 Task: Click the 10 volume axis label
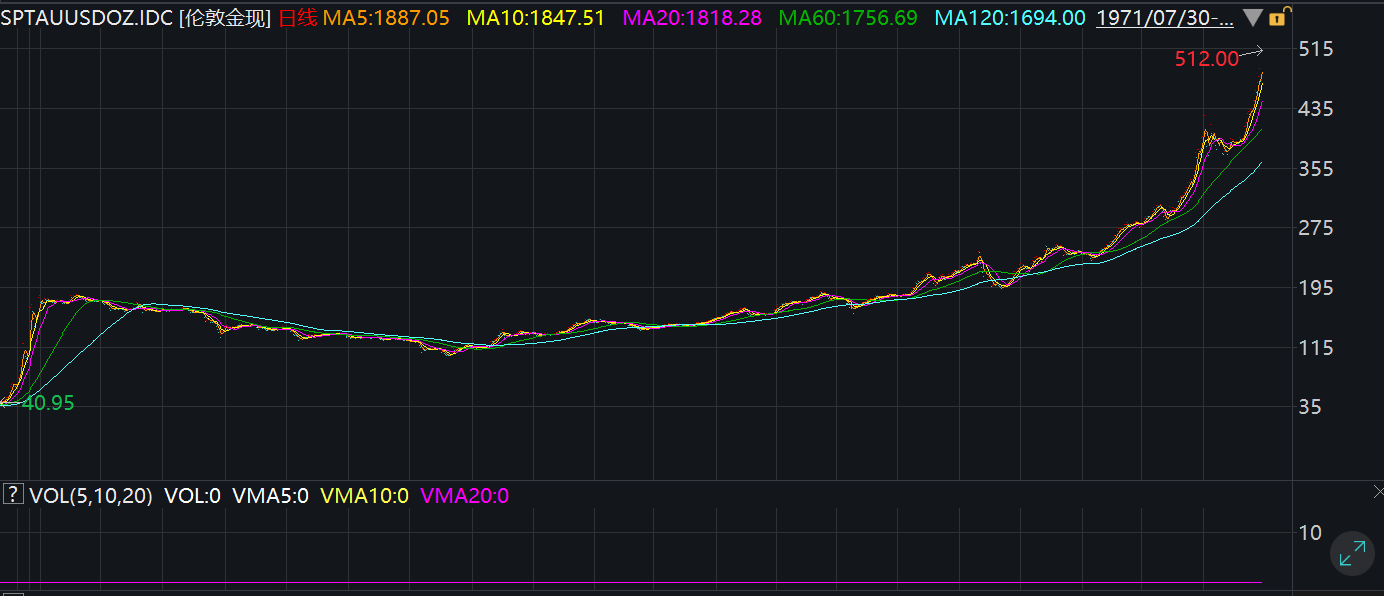coord(1309,532)
